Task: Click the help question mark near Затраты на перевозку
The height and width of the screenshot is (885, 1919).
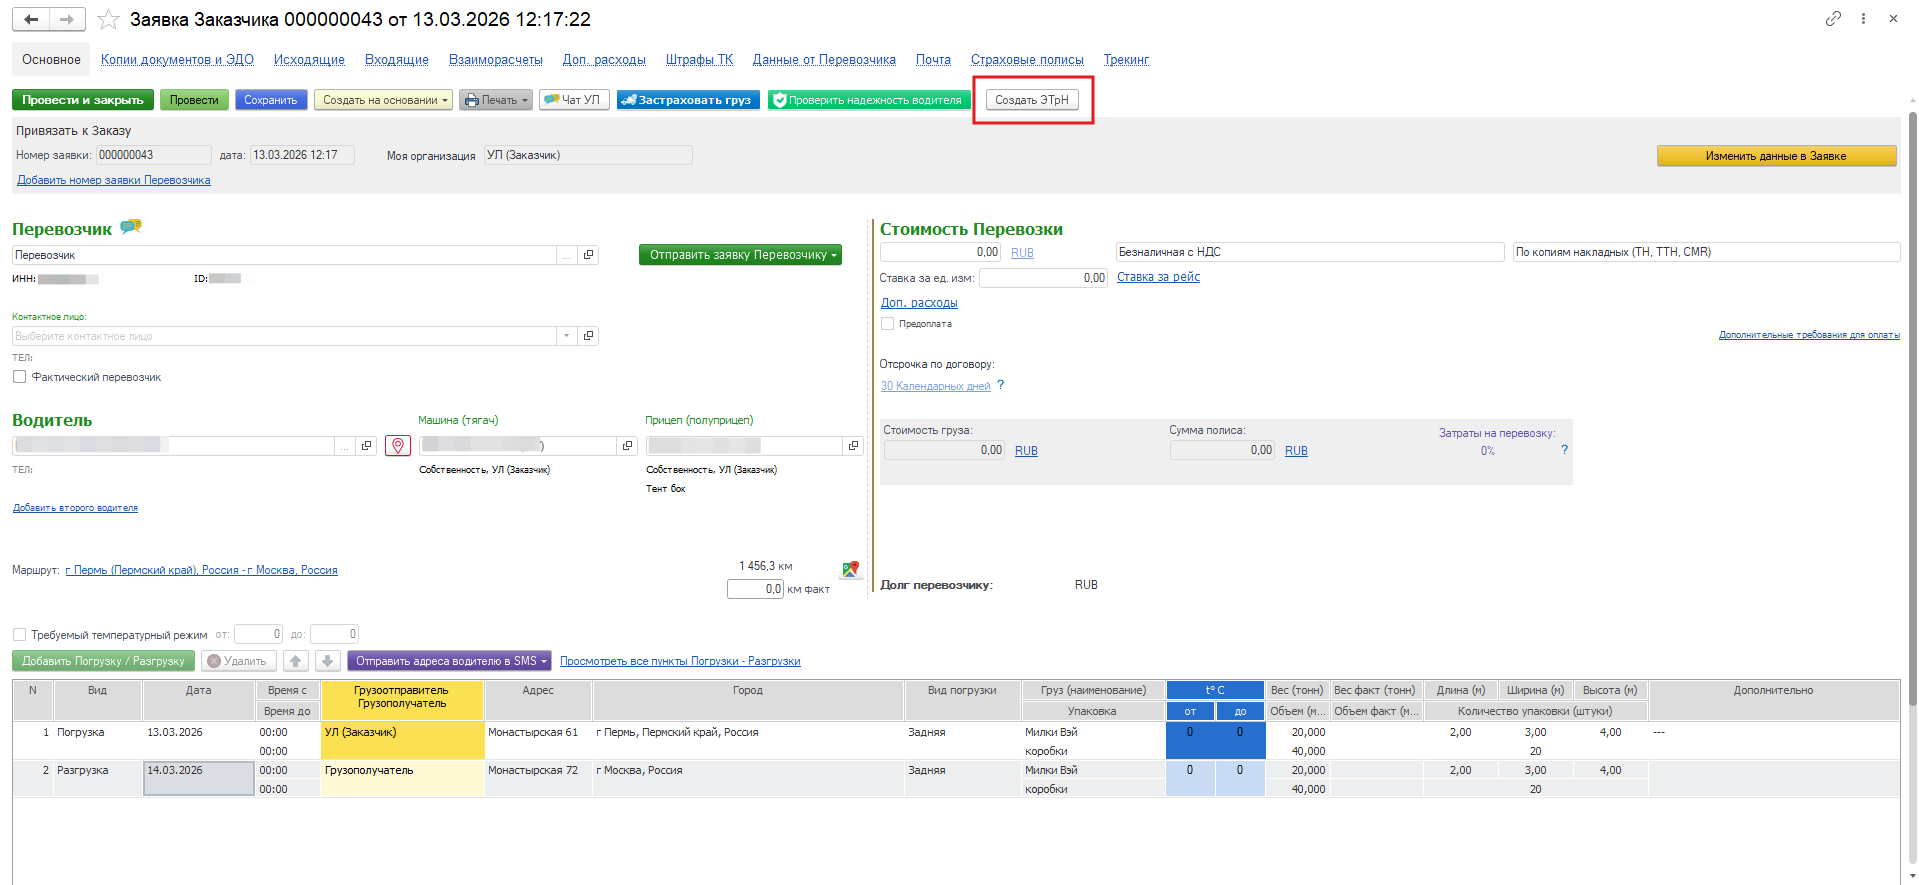Action: click(1565, 450)
